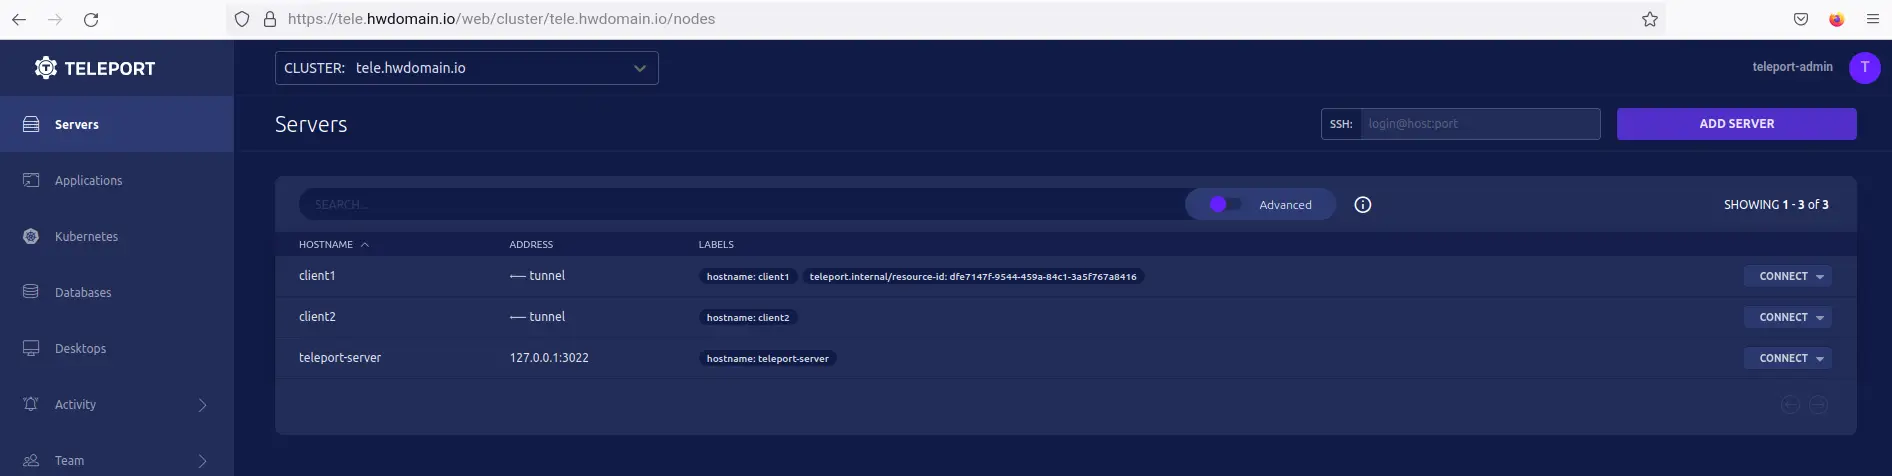Select the client1 hostname cell
Viewport: 1892px width, 476px height.
(x=317, y=275)
